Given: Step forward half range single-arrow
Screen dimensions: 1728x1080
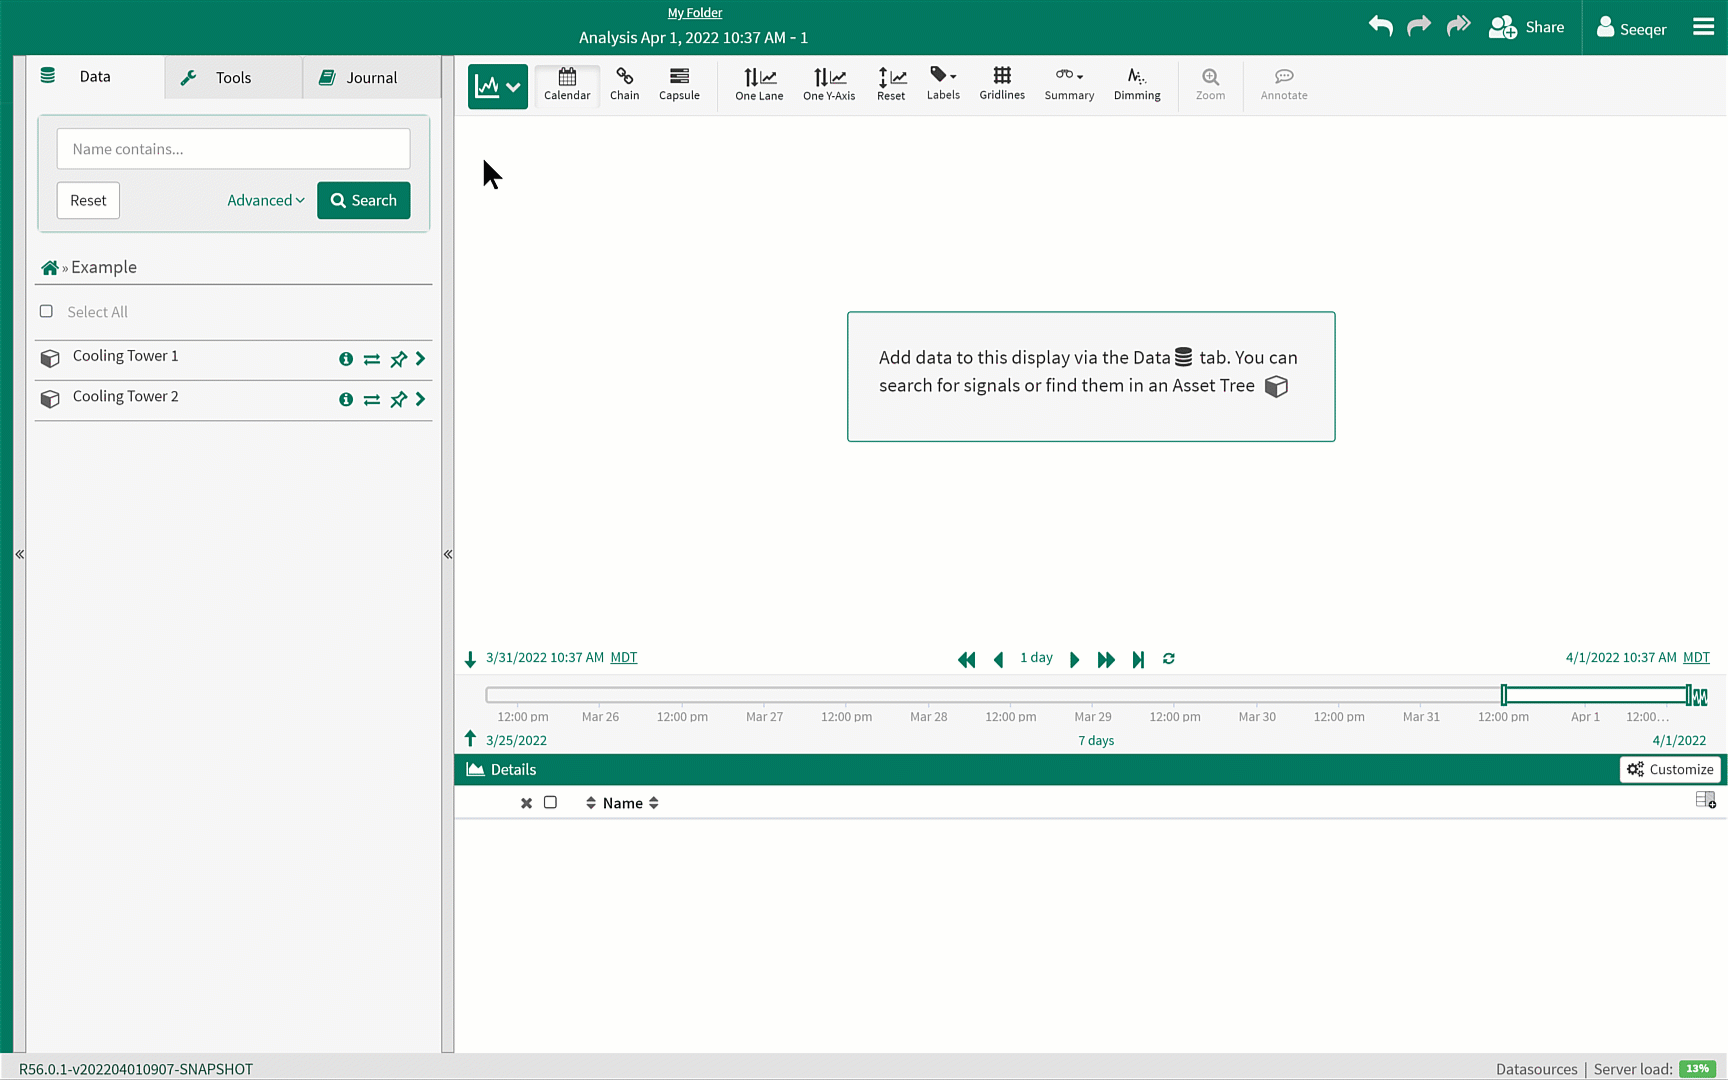Looking at the screenshot, I should click(1075, 660).
